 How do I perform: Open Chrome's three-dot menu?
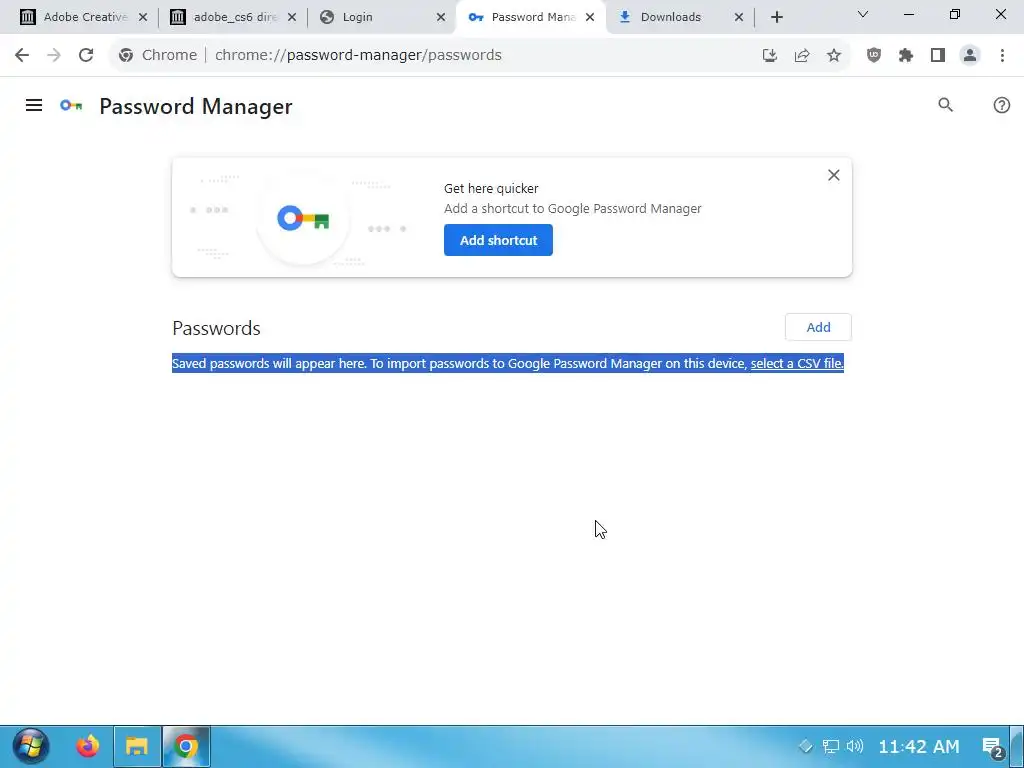coord(1002,55)
